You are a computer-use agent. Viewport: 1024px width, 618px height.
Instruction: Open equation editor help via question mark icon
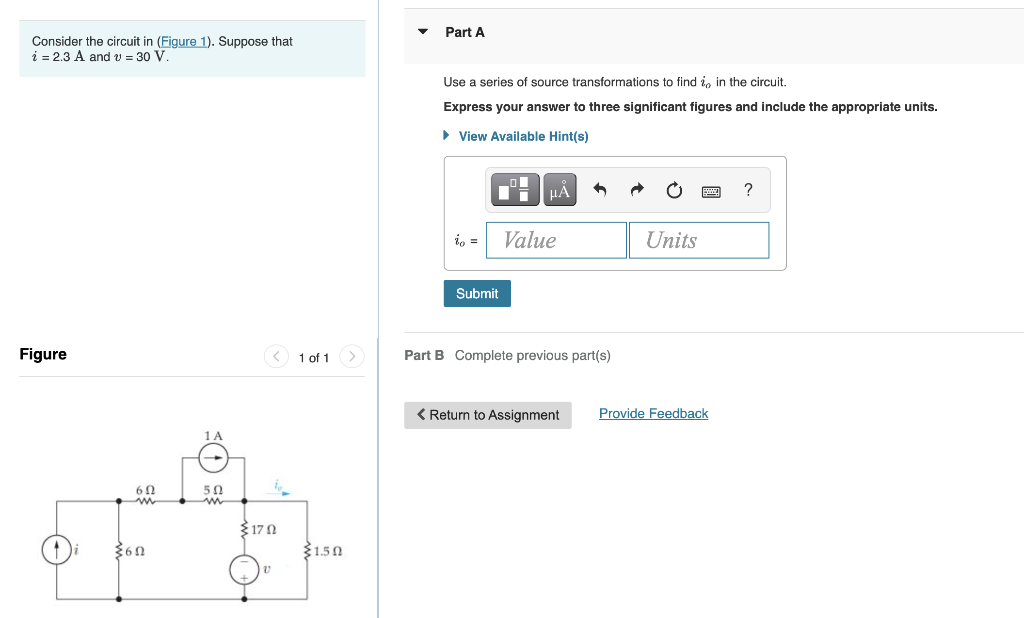tap(747, 189)
